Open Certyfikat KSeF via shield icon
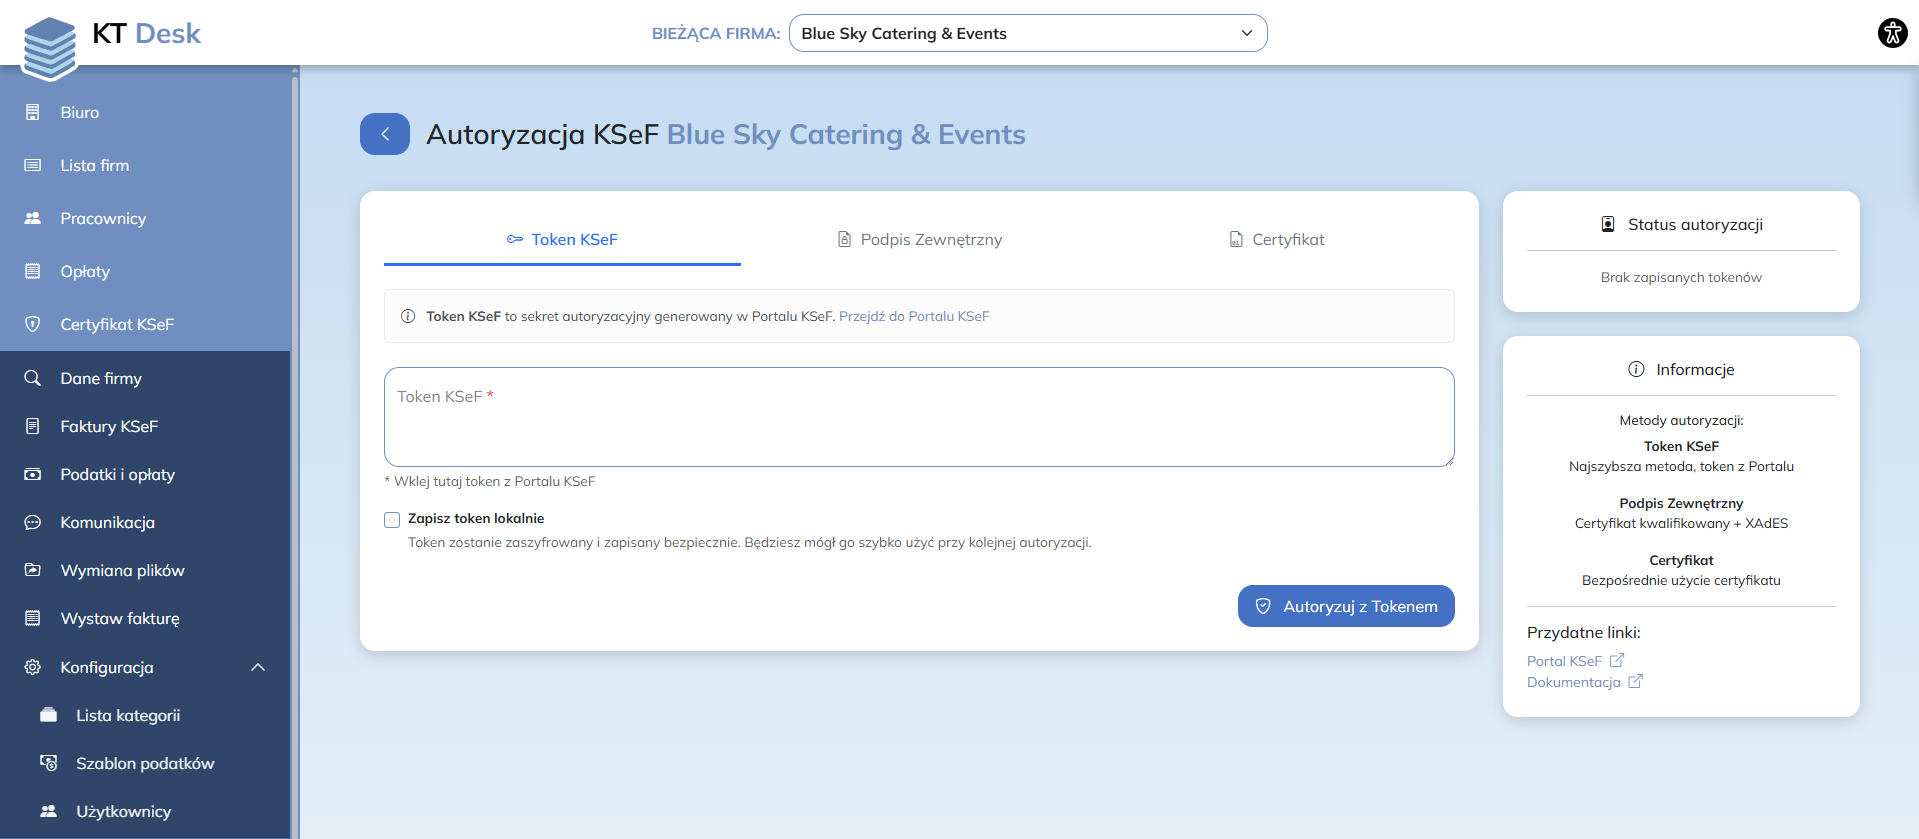1919x839 pixels. tap(33, 324)
